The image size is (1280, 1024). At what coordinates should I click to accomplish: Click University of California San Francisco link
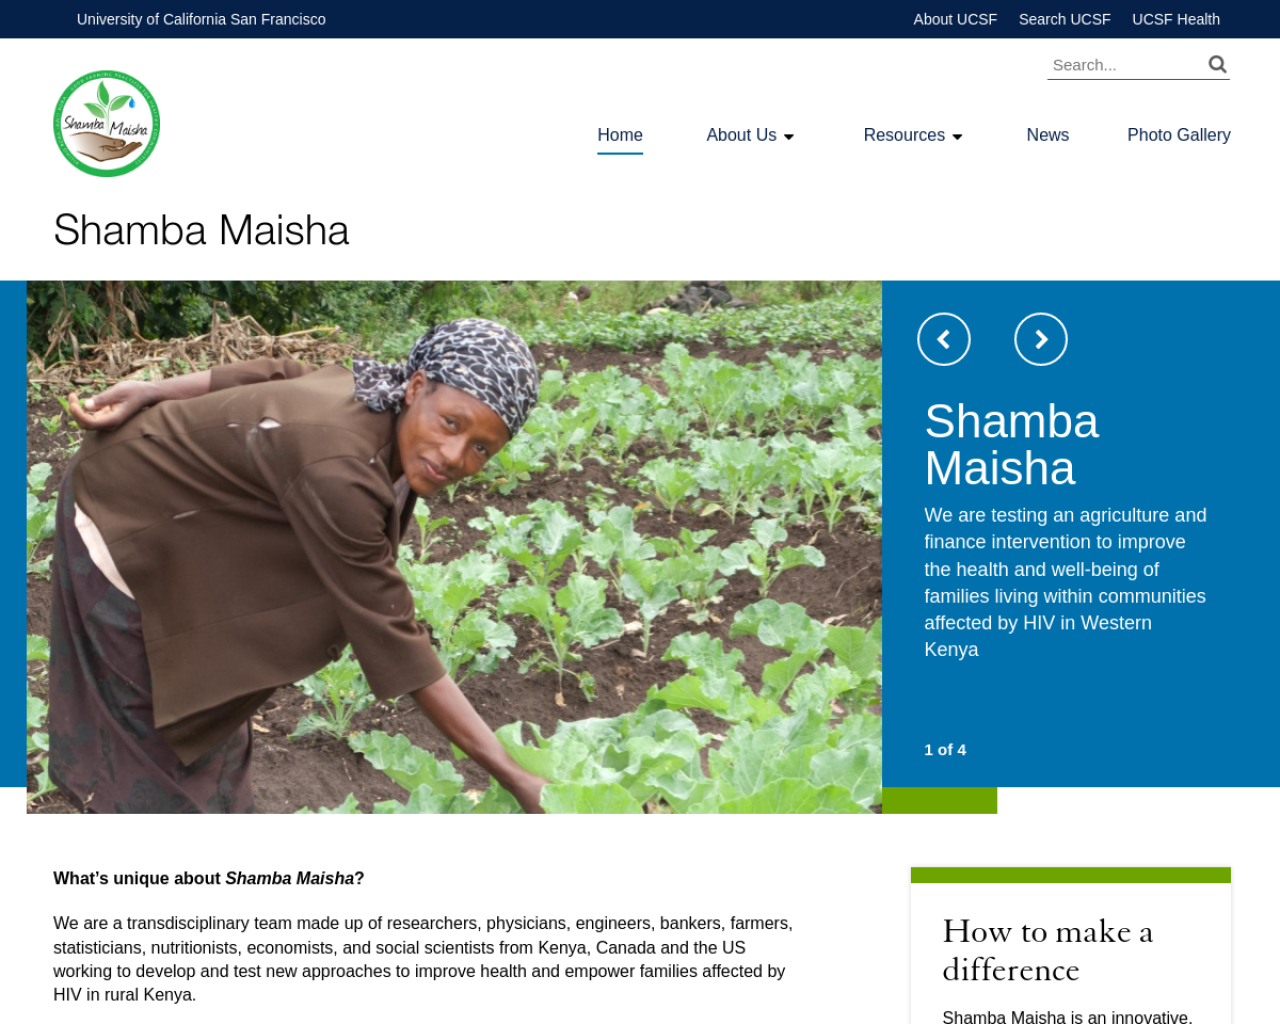click(x=201, y=19)
